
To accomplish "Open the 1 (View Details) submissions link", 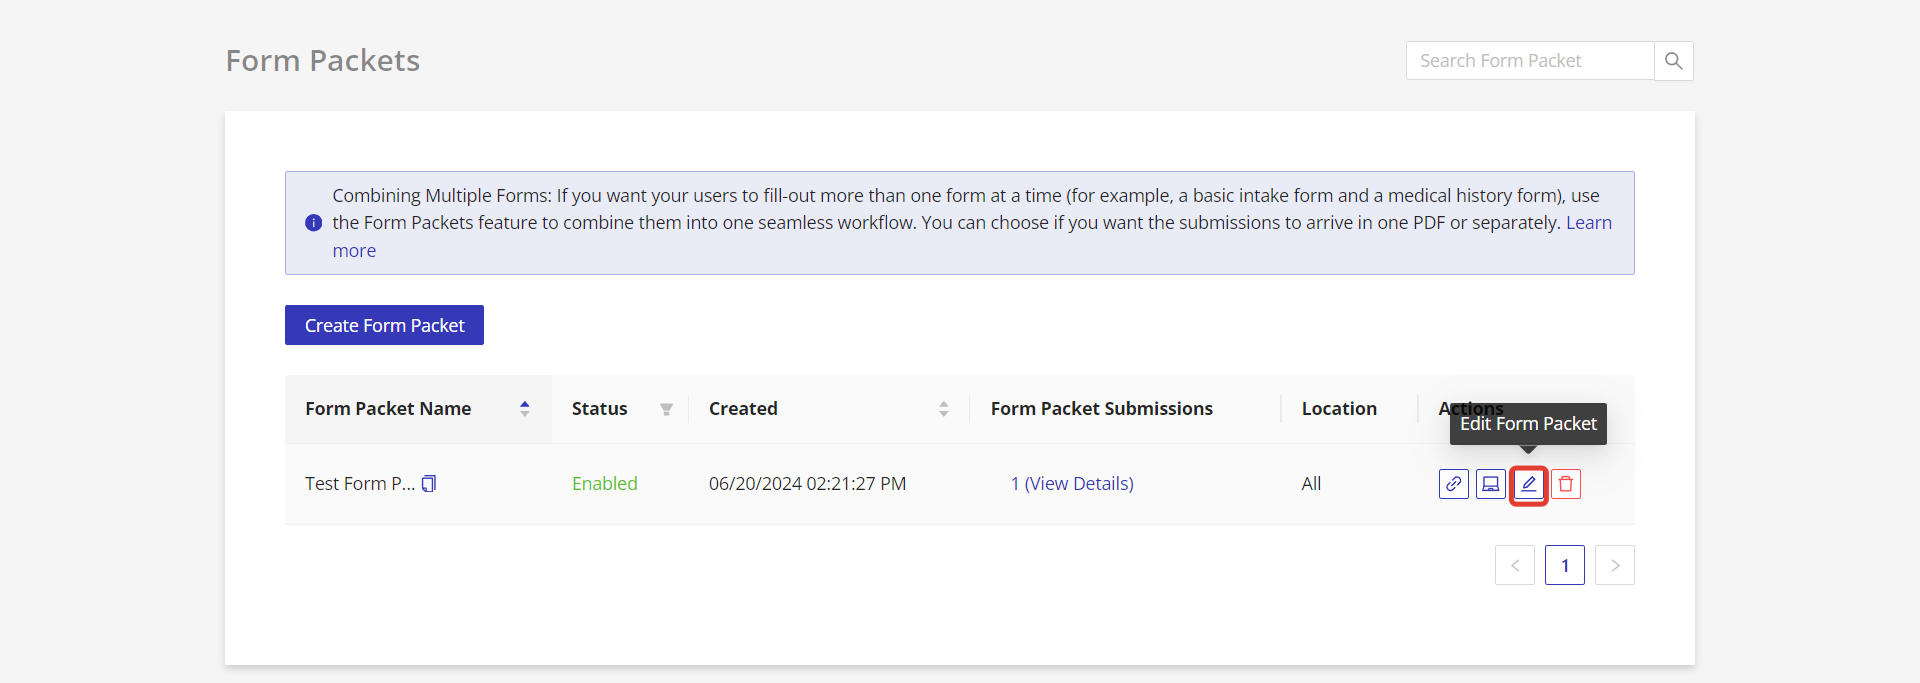I will (1072, 484).
